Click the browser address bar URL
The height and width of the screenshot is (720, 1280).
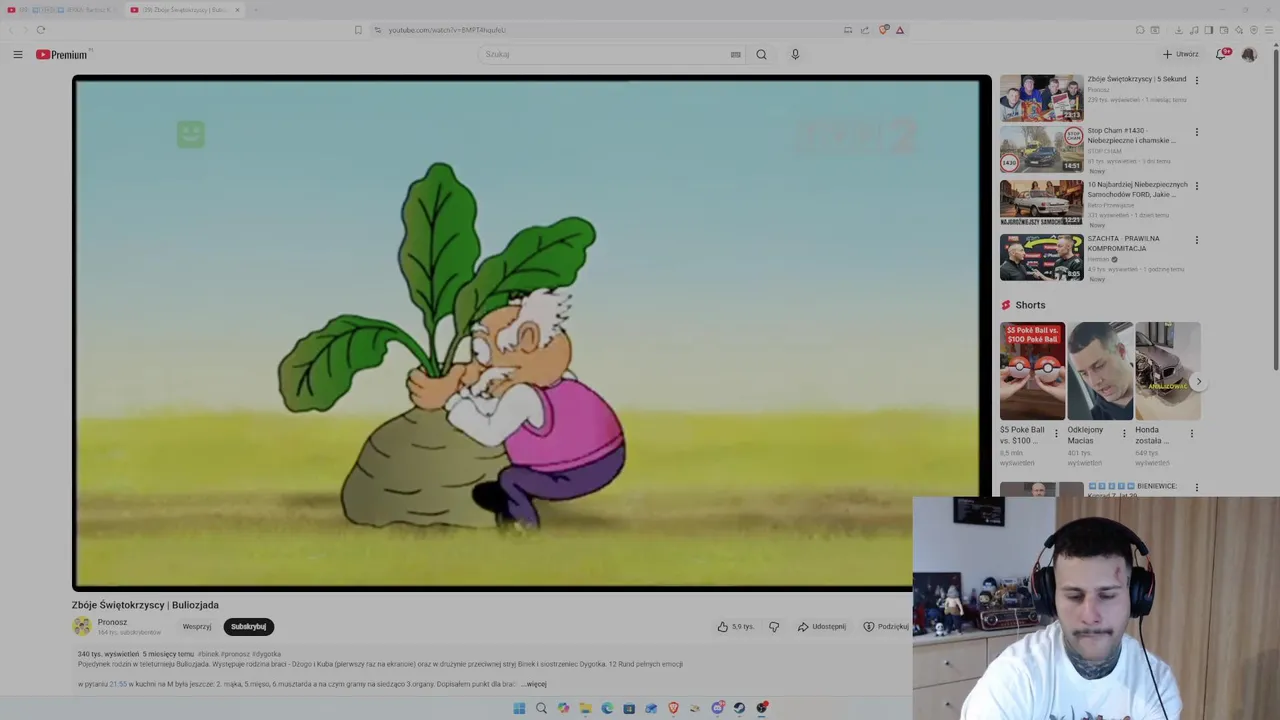coord(447,30)
